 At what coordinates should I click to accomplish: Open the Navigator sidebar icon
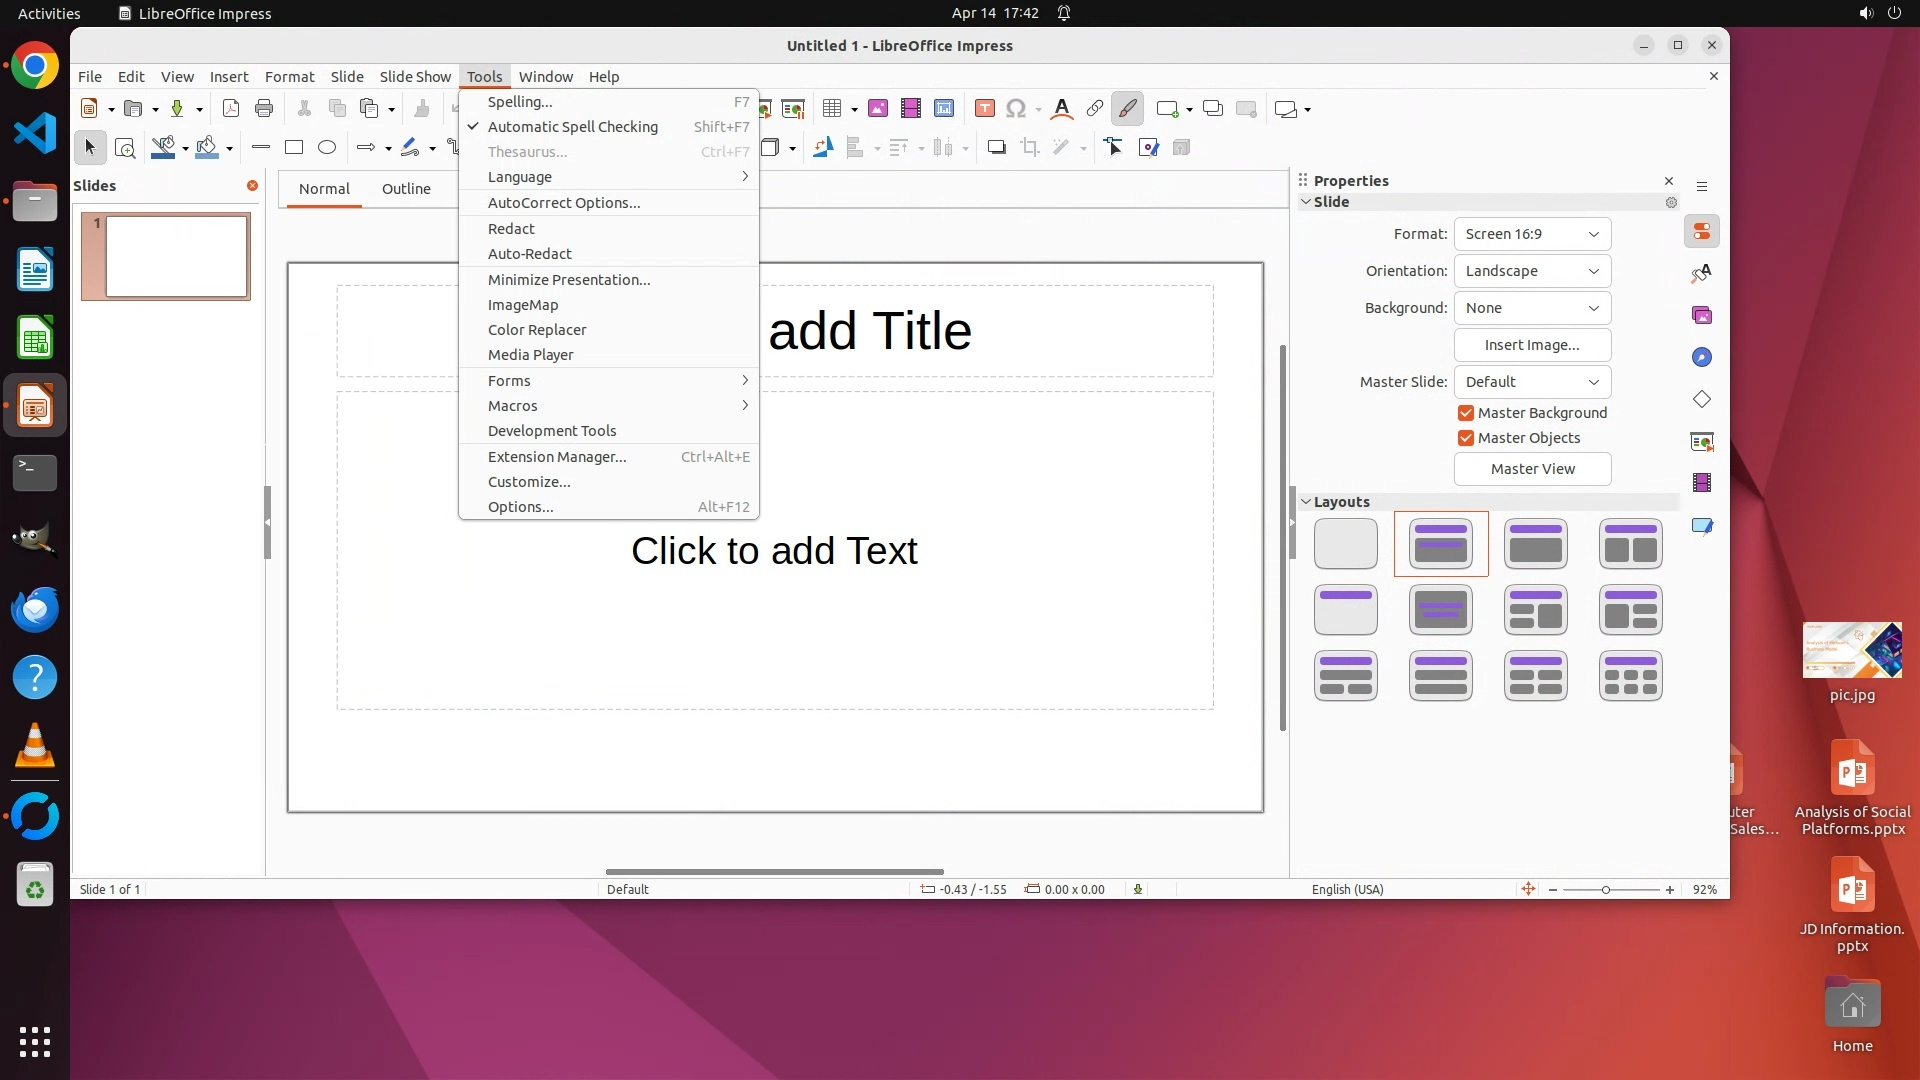point(1702,358)
